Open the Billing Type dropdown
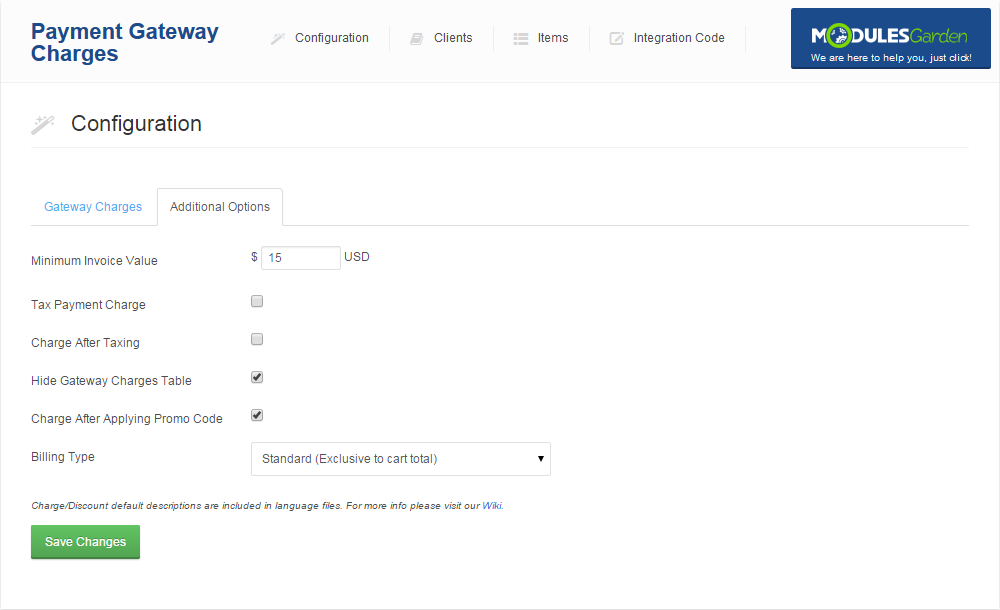1000x610 pixels. pyautogui.click(x=400, y=459)
